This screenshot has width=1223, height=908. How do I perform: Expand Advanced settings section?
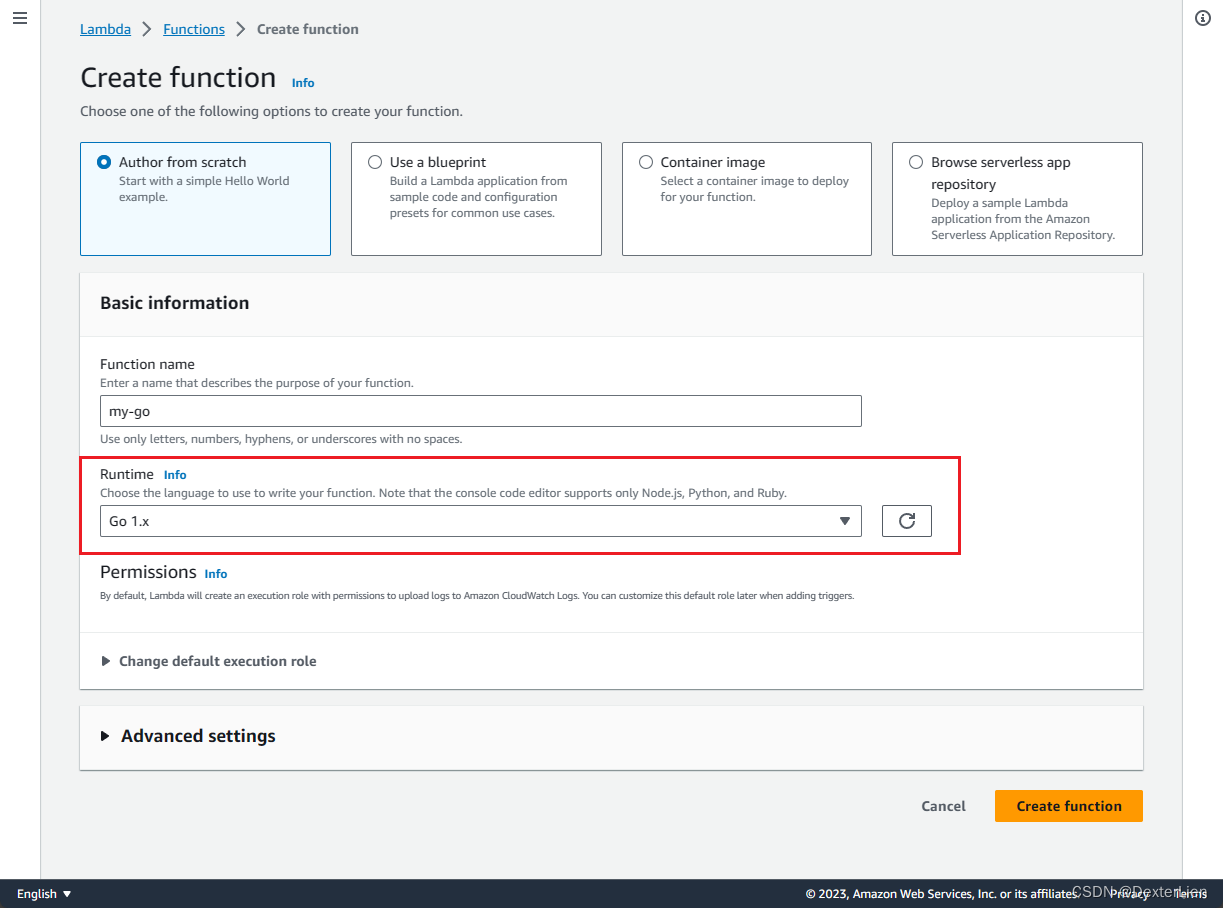coord(188,736)
